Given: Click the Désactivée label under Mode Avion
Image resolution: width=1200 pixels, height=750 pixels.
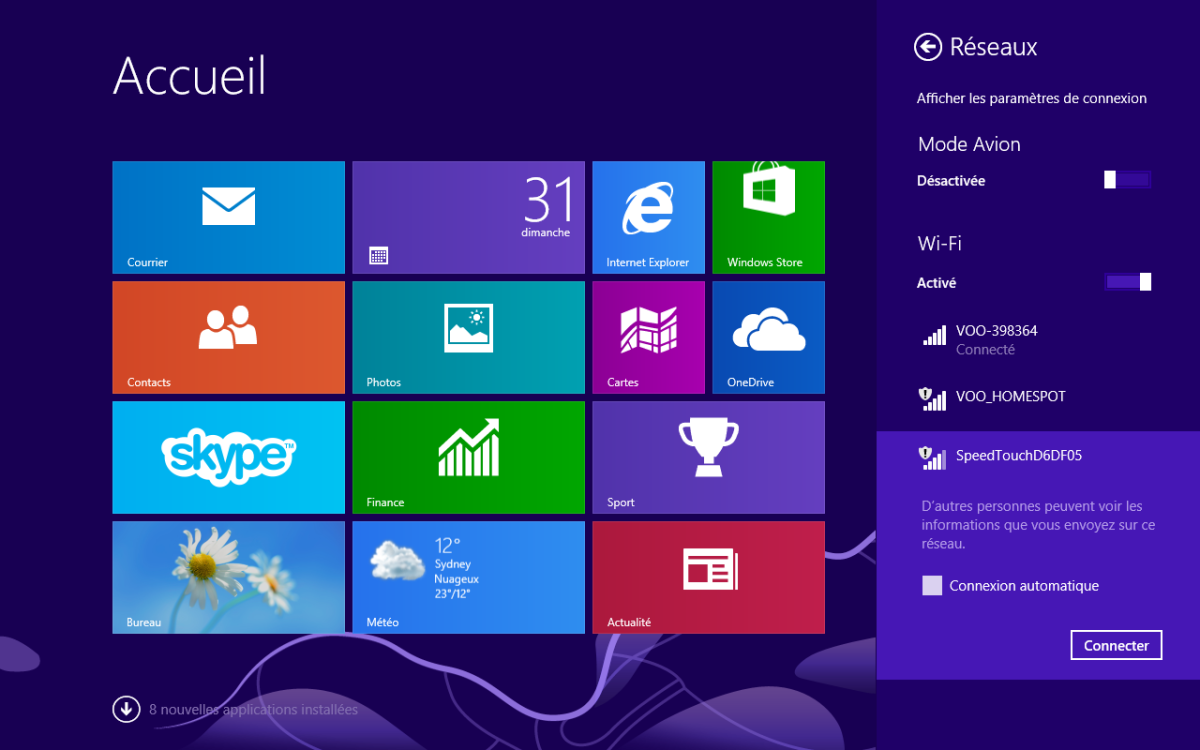Looking at the screenshot, I should (951, 181).
